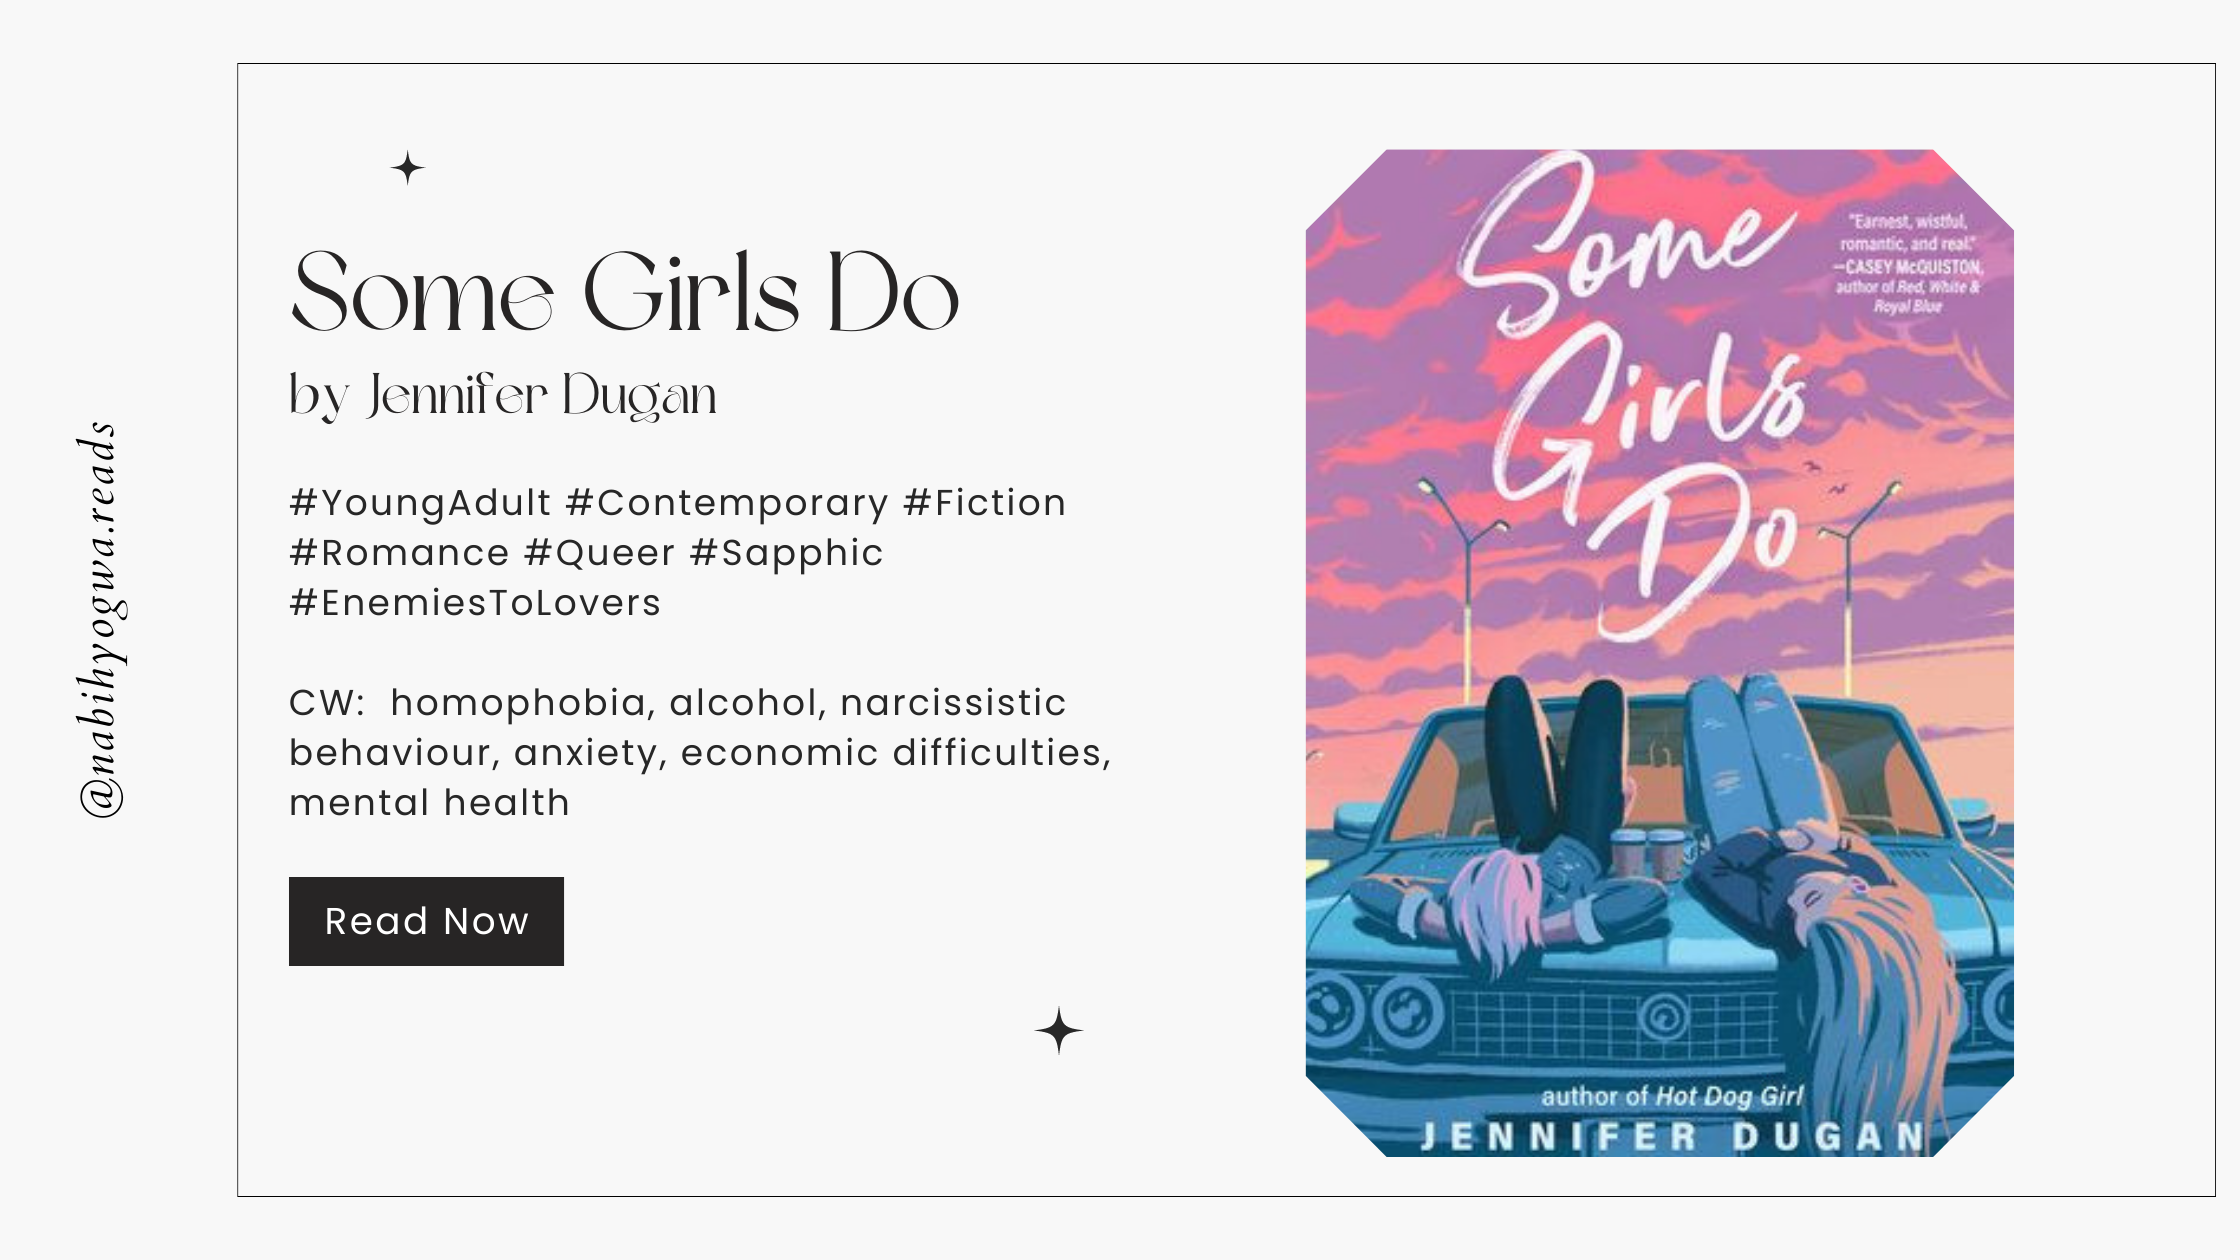
Task: Click "author of Hot Dog Girl" cover text
Action: click(x=1672, y=1097)
